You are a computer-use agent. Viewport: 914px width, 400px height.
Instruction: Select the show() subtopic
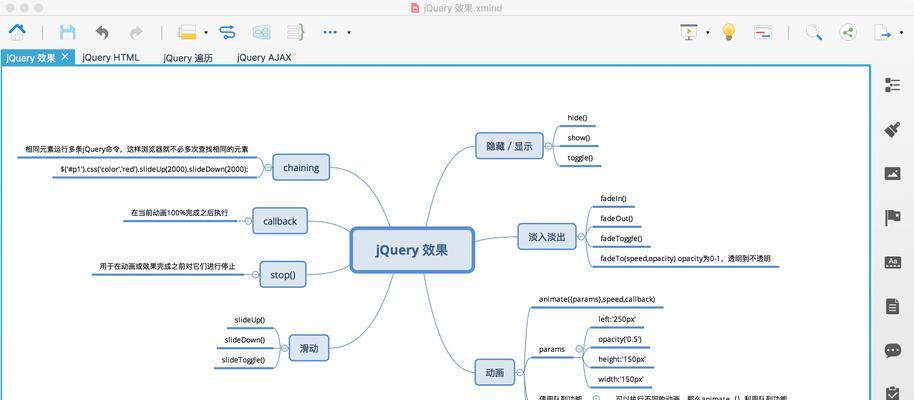click(x=579, y=138)
